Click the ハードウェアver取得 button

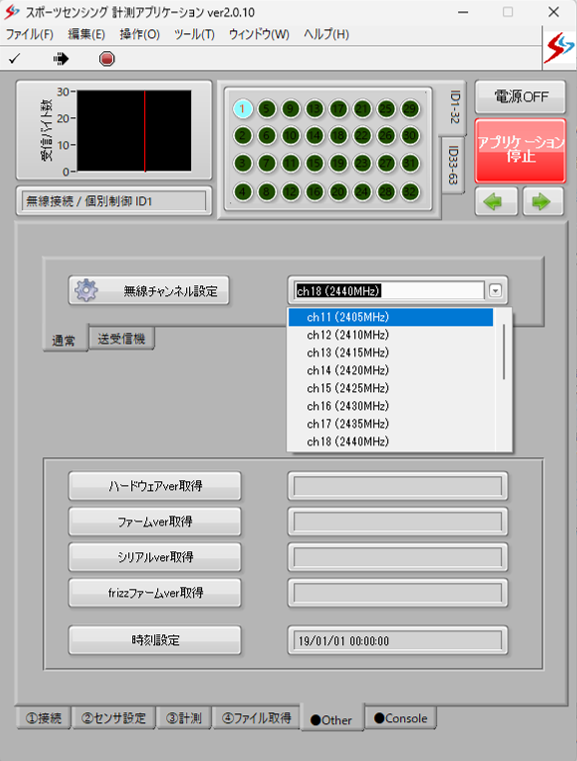tap(155, 486)
